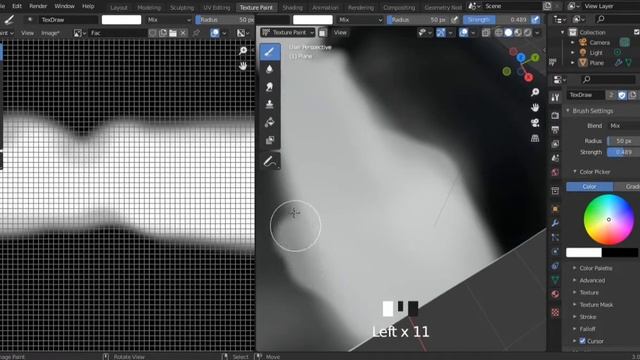This screenshot has height=360, width=640.
Task: Click the open image folder icon
Action: click(173, 33)
